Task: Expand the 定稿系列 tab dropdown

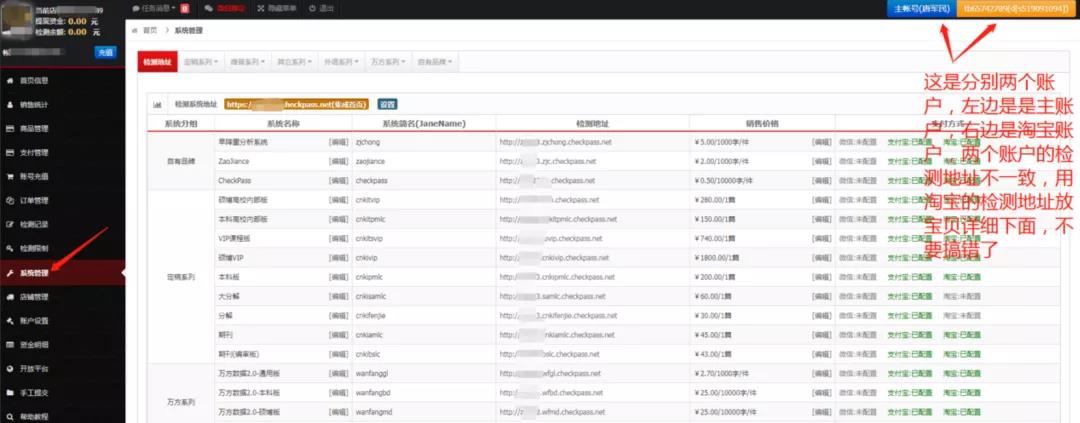Action: [x=200, y=62]
